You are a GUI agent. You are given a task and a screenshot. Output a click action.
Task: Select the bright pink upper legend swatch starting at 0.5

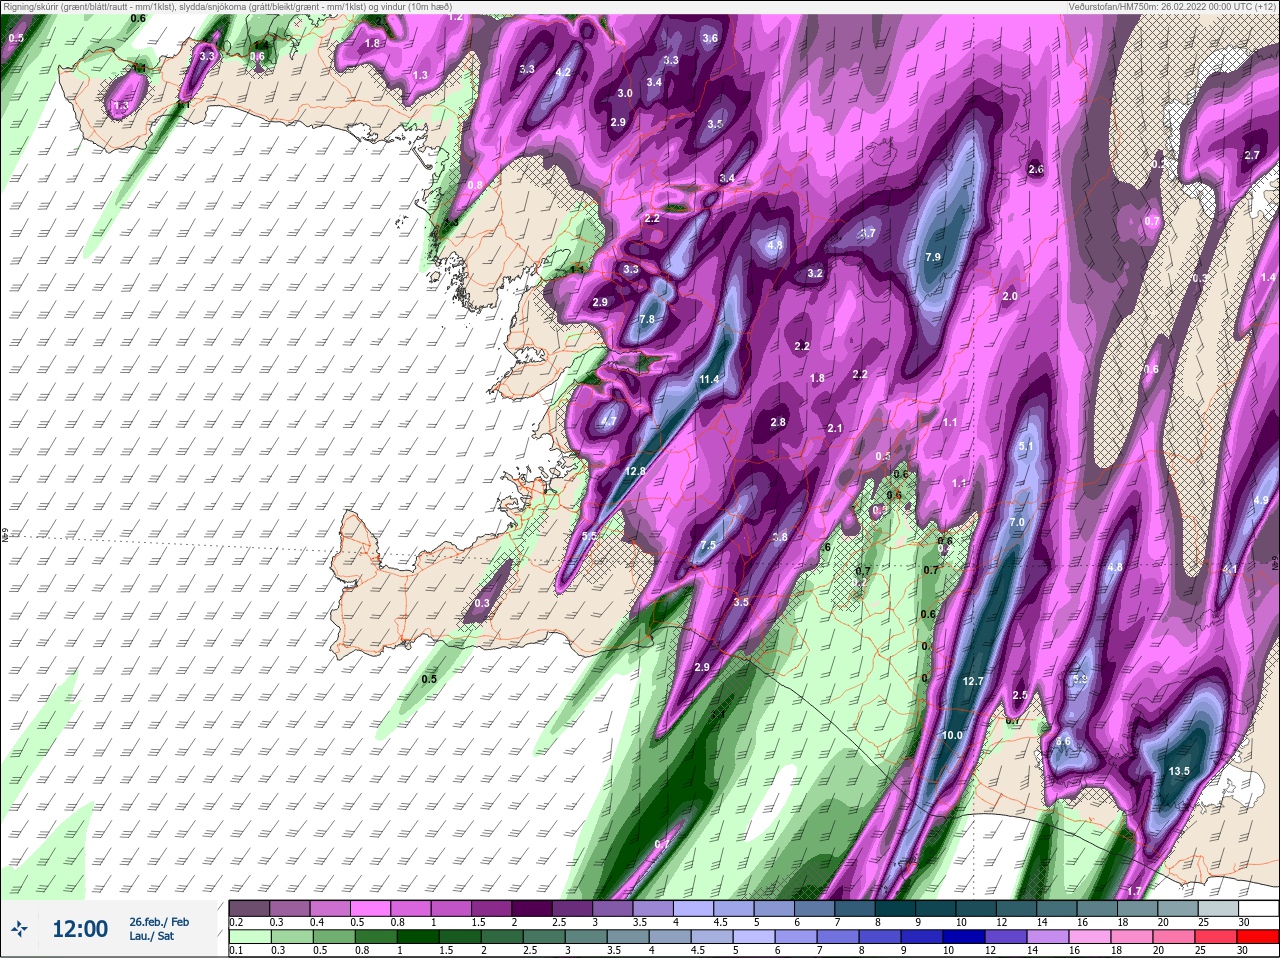coord(371,908)
